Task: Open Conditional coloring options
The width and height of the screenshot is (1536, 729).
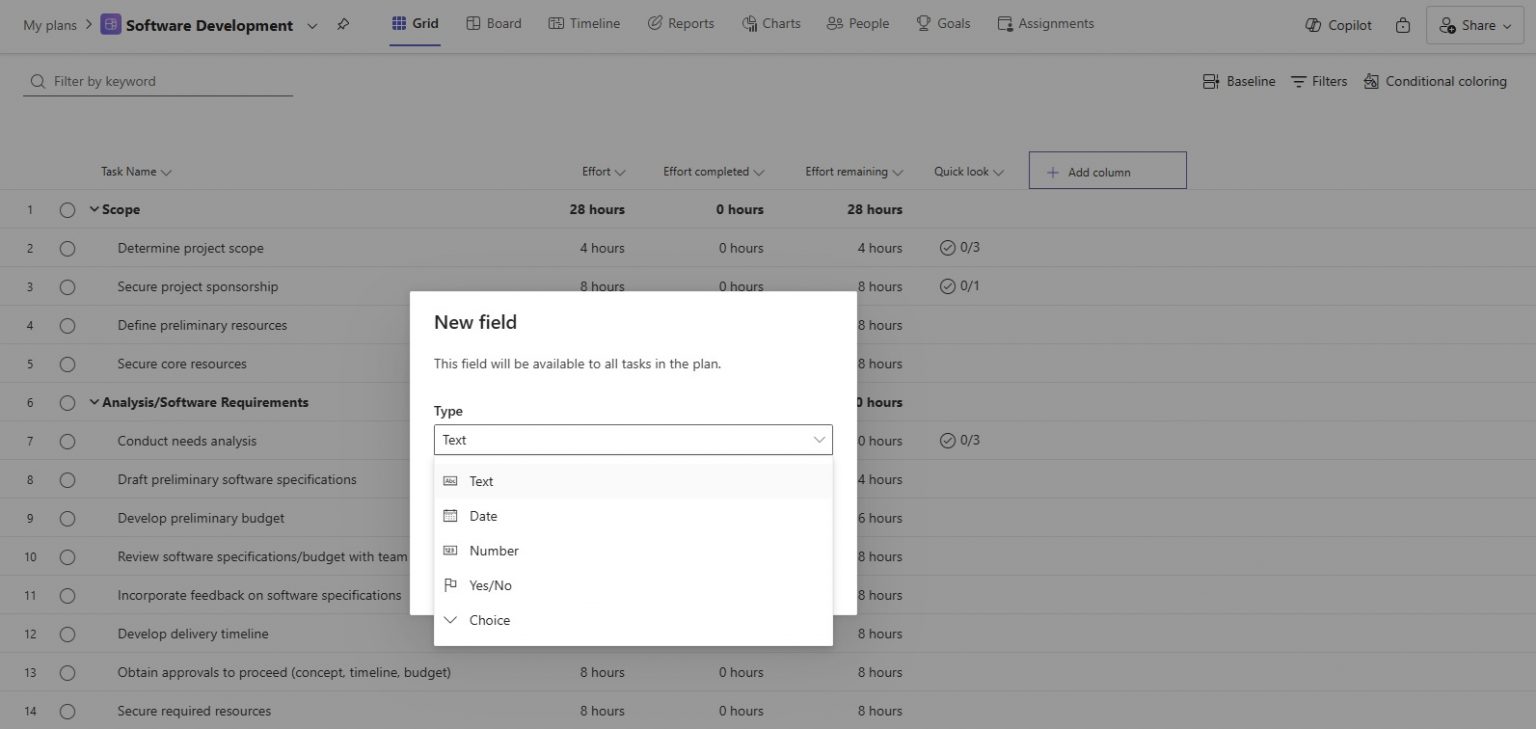Action: tap(1435, 81)
